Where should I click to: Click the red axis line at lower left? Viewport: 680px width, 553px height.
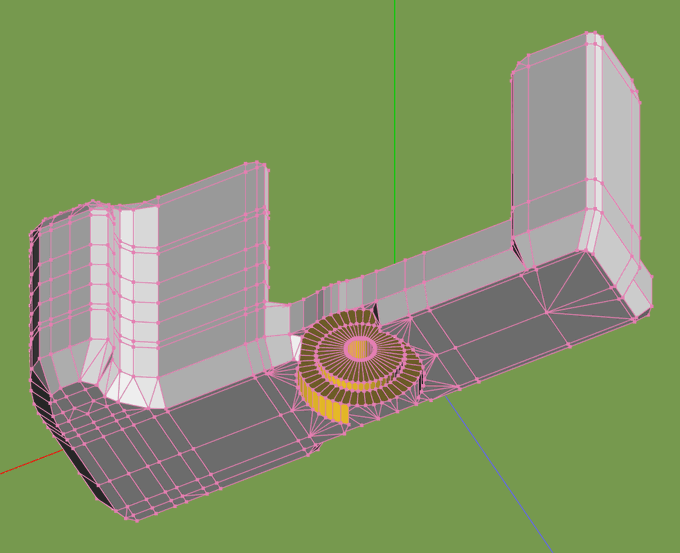pos(31,461)
